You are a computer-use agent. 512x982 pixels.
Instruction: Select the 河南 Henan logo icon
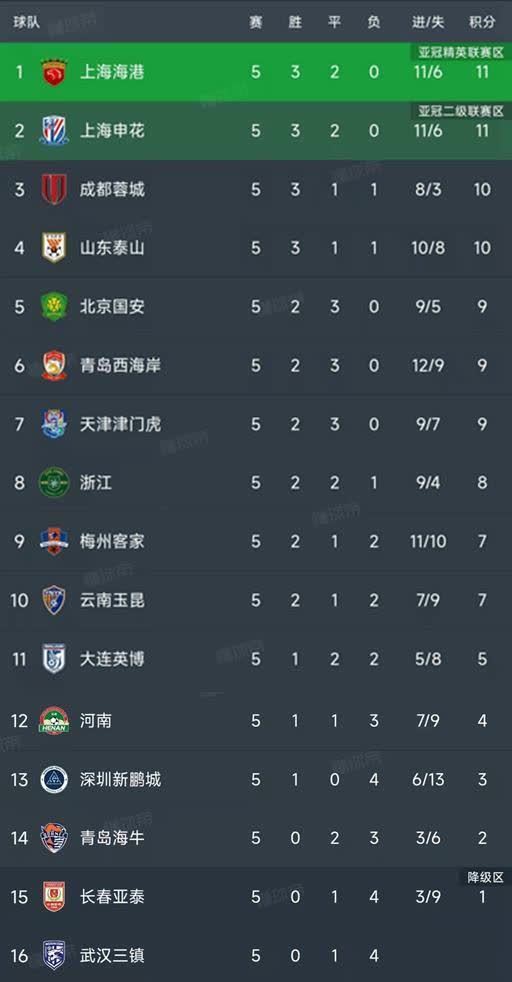click(54, 721)
